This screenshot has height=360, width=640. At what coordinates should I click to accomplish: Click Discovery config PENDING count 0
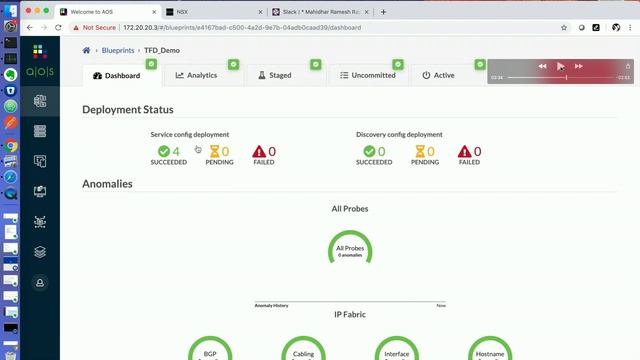[x=425, y=155]
